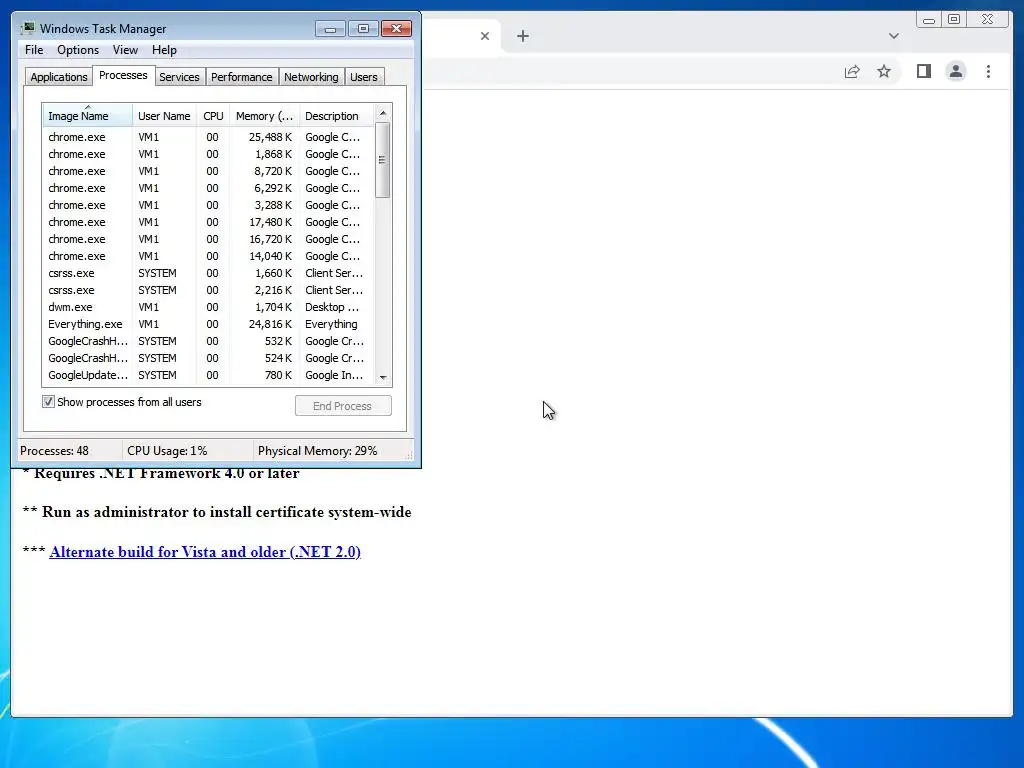Open Chrome profile avatar icon
Viewport: 1024px width, 768px height.
pyautogui.click(x=955, y=71)
